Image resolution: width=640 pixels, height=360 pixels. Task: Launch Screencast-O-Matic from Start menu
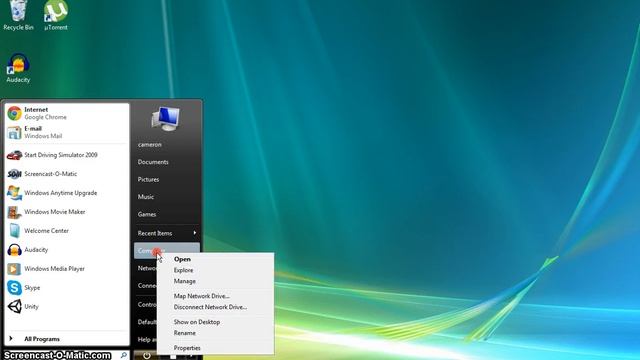(x=67, y=174)
